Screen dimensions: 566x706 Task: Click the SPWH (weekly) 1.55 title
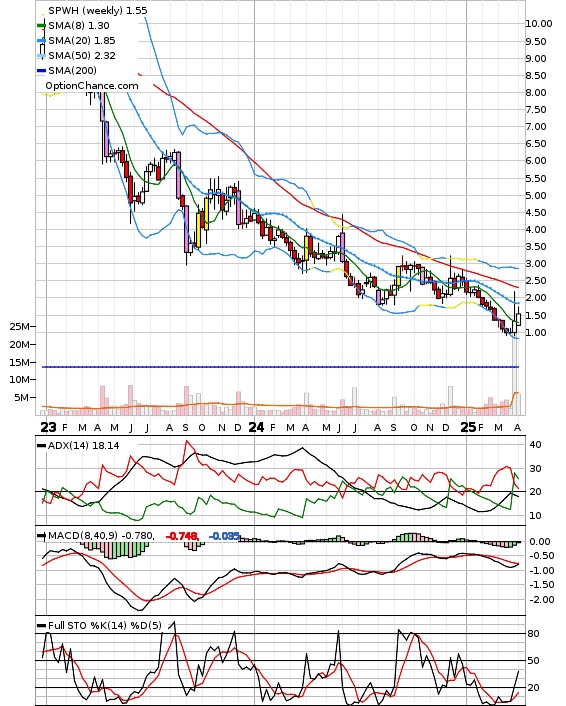click(x=98, y=10)
